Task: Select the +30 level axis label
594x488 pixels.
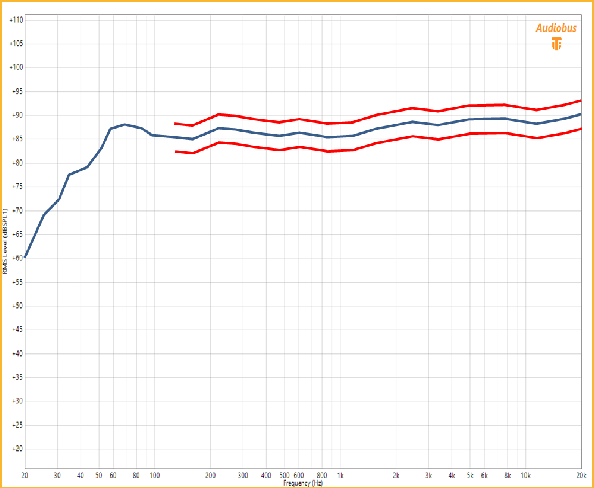Action: [x=19, y=401]
